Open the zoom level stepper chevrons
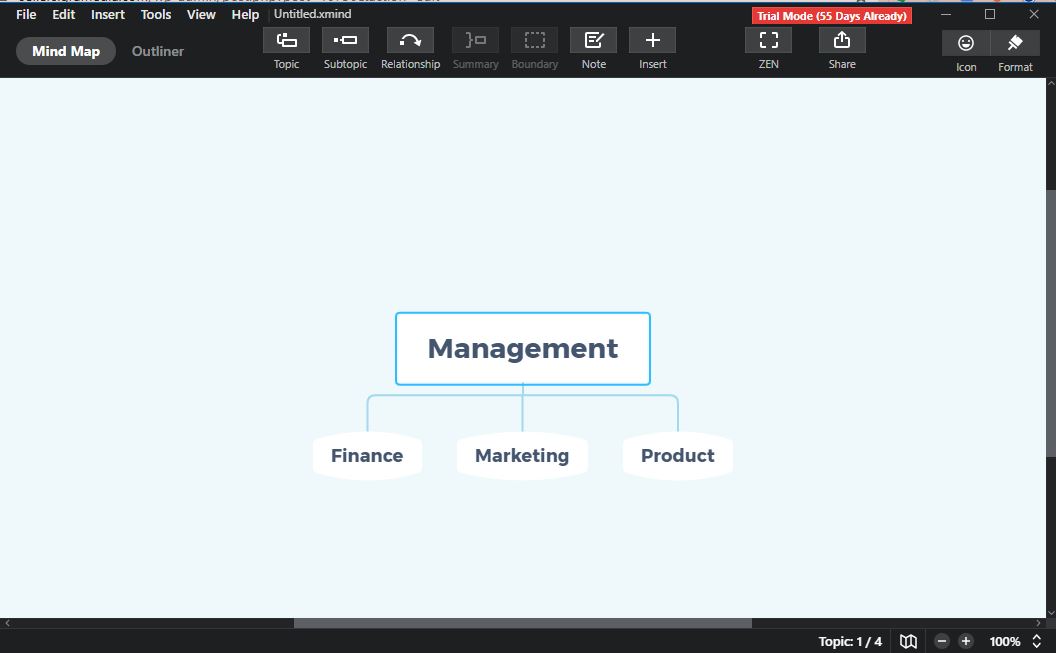 click(x=1036, y=641)
